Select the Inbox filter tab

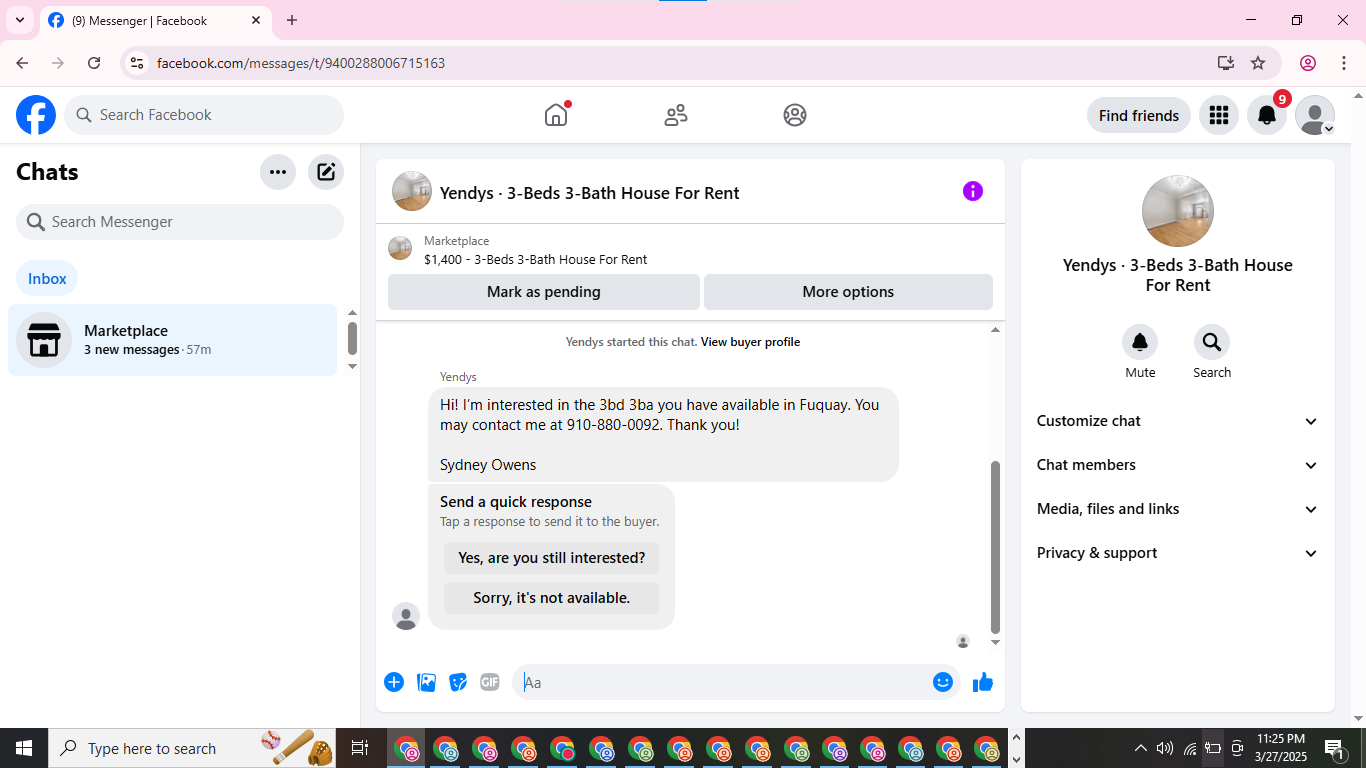coord(47,279)
